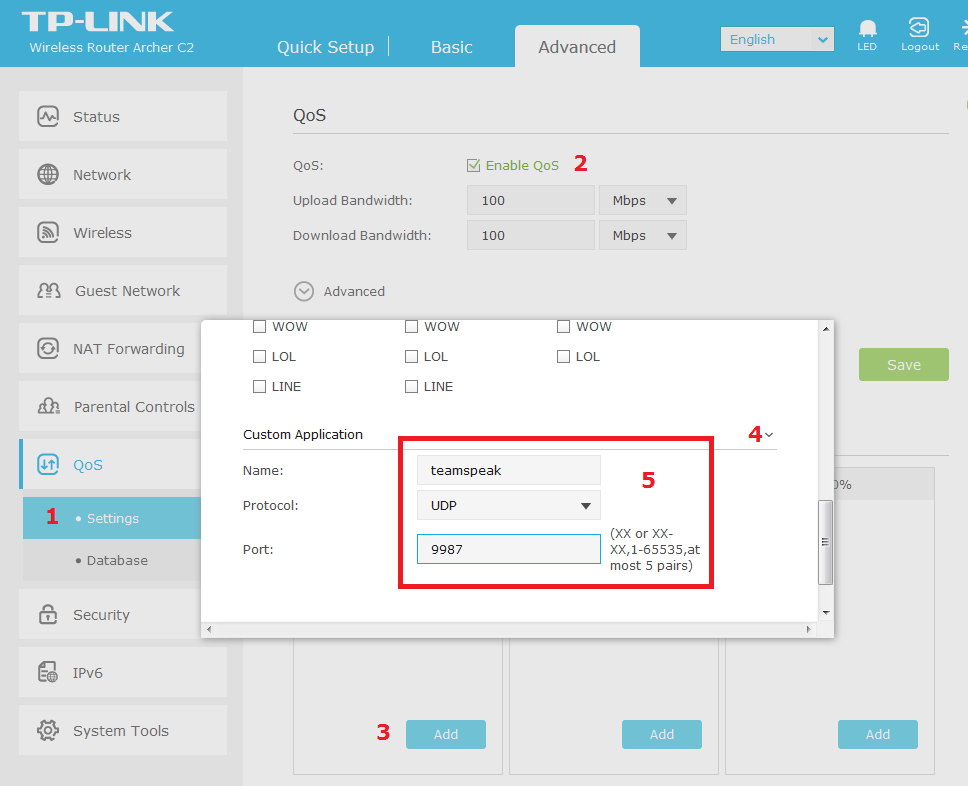This screenshot has width=968, height=786.
Task: Click the Security padlock icon
Action: (48, 615)
